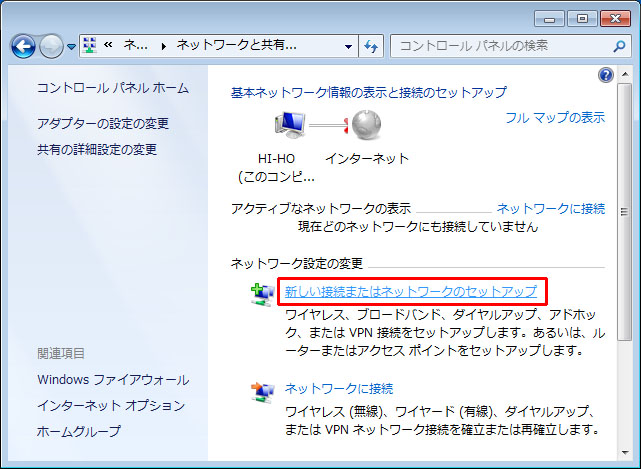Viewport: 641px width, 469px height.
Task: Minimize the Control Panel window
Action: click(550, 19)
